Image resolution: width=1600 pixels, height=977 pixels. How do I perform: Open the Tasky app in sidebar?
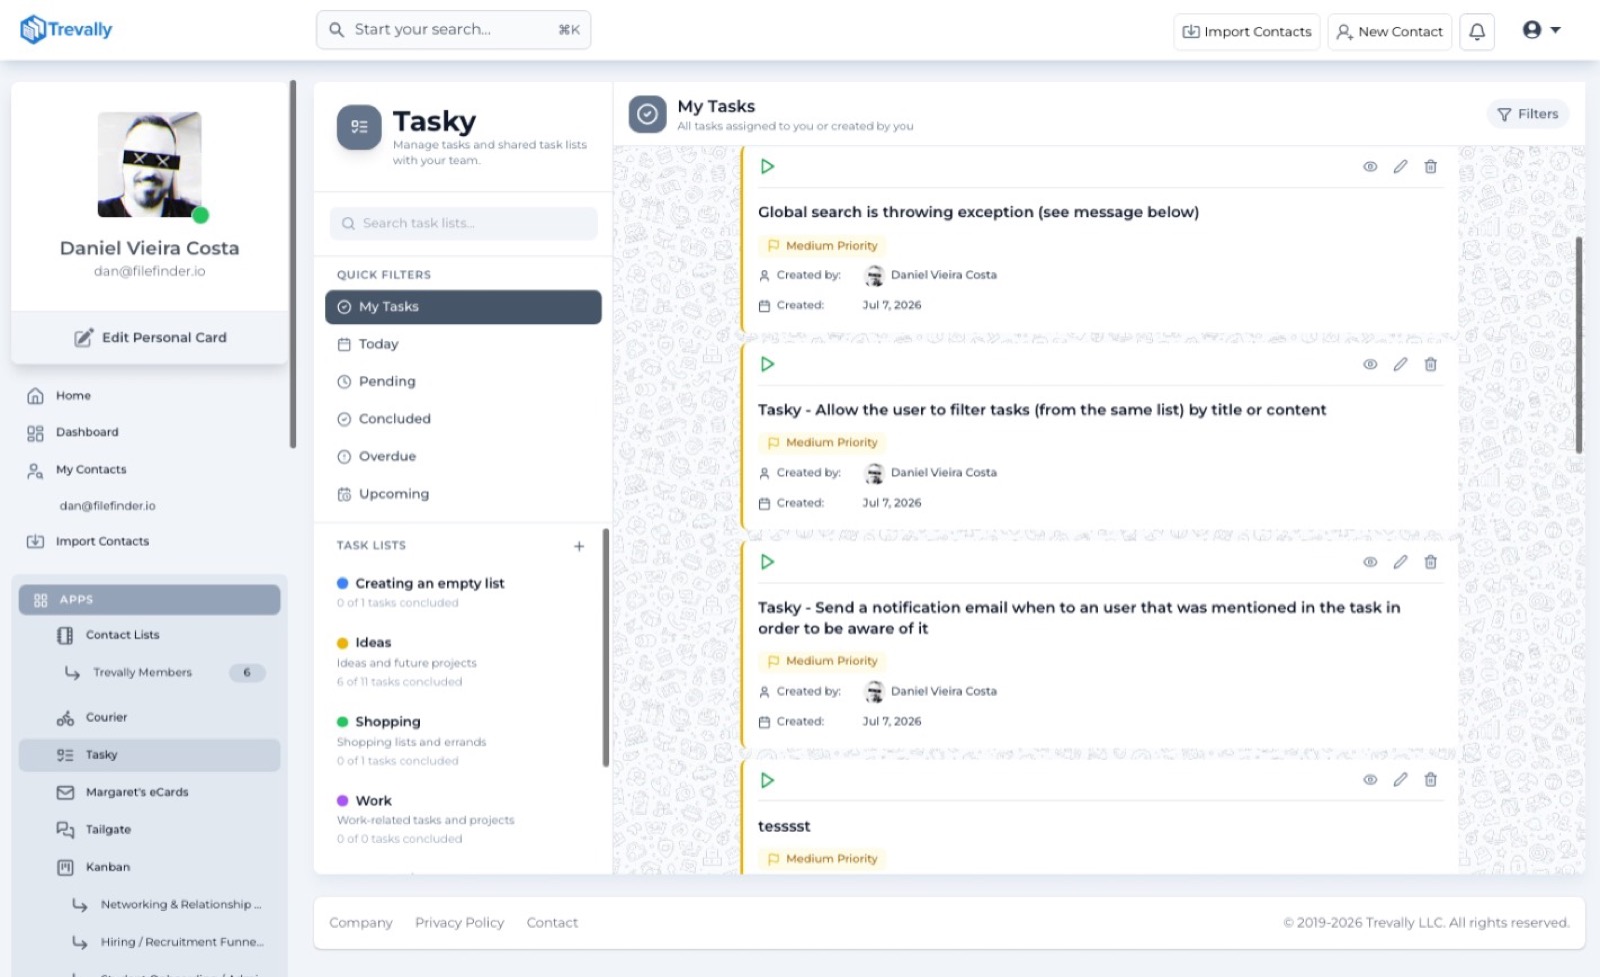[x=149, y=755]
